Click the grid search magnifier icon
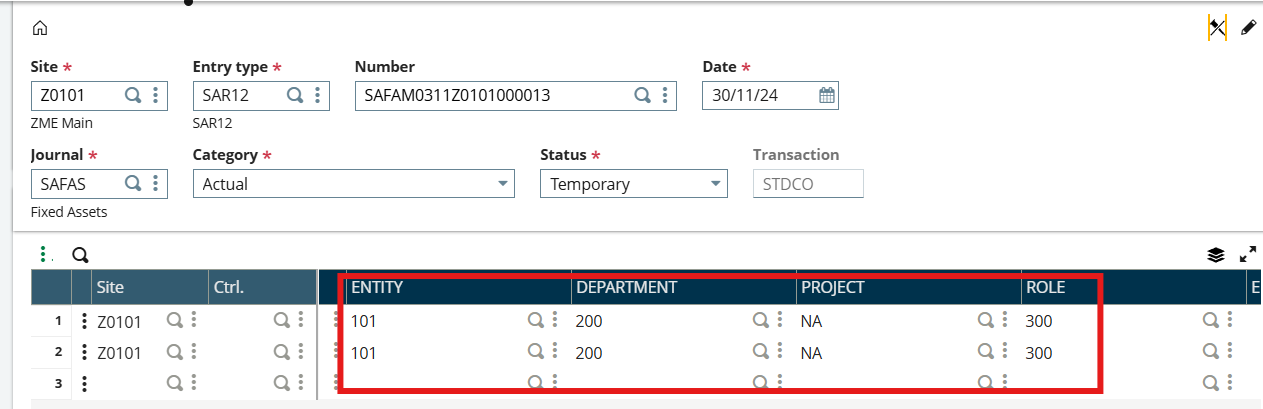Image resolution: width=1263 pixels, height=409 pixels. pyautogui.click(x=80, y=255)
